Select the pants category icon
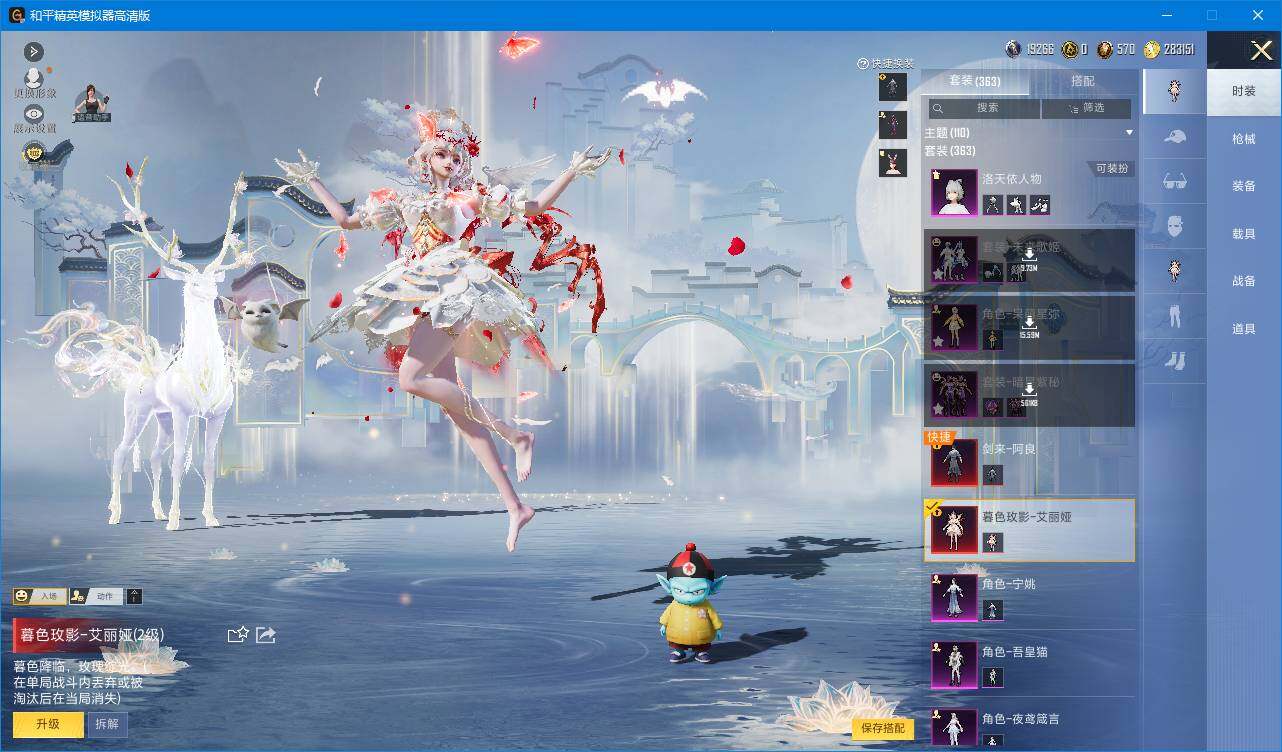This screenshot has width=1282, height=752. click(x=1175, y=317)
